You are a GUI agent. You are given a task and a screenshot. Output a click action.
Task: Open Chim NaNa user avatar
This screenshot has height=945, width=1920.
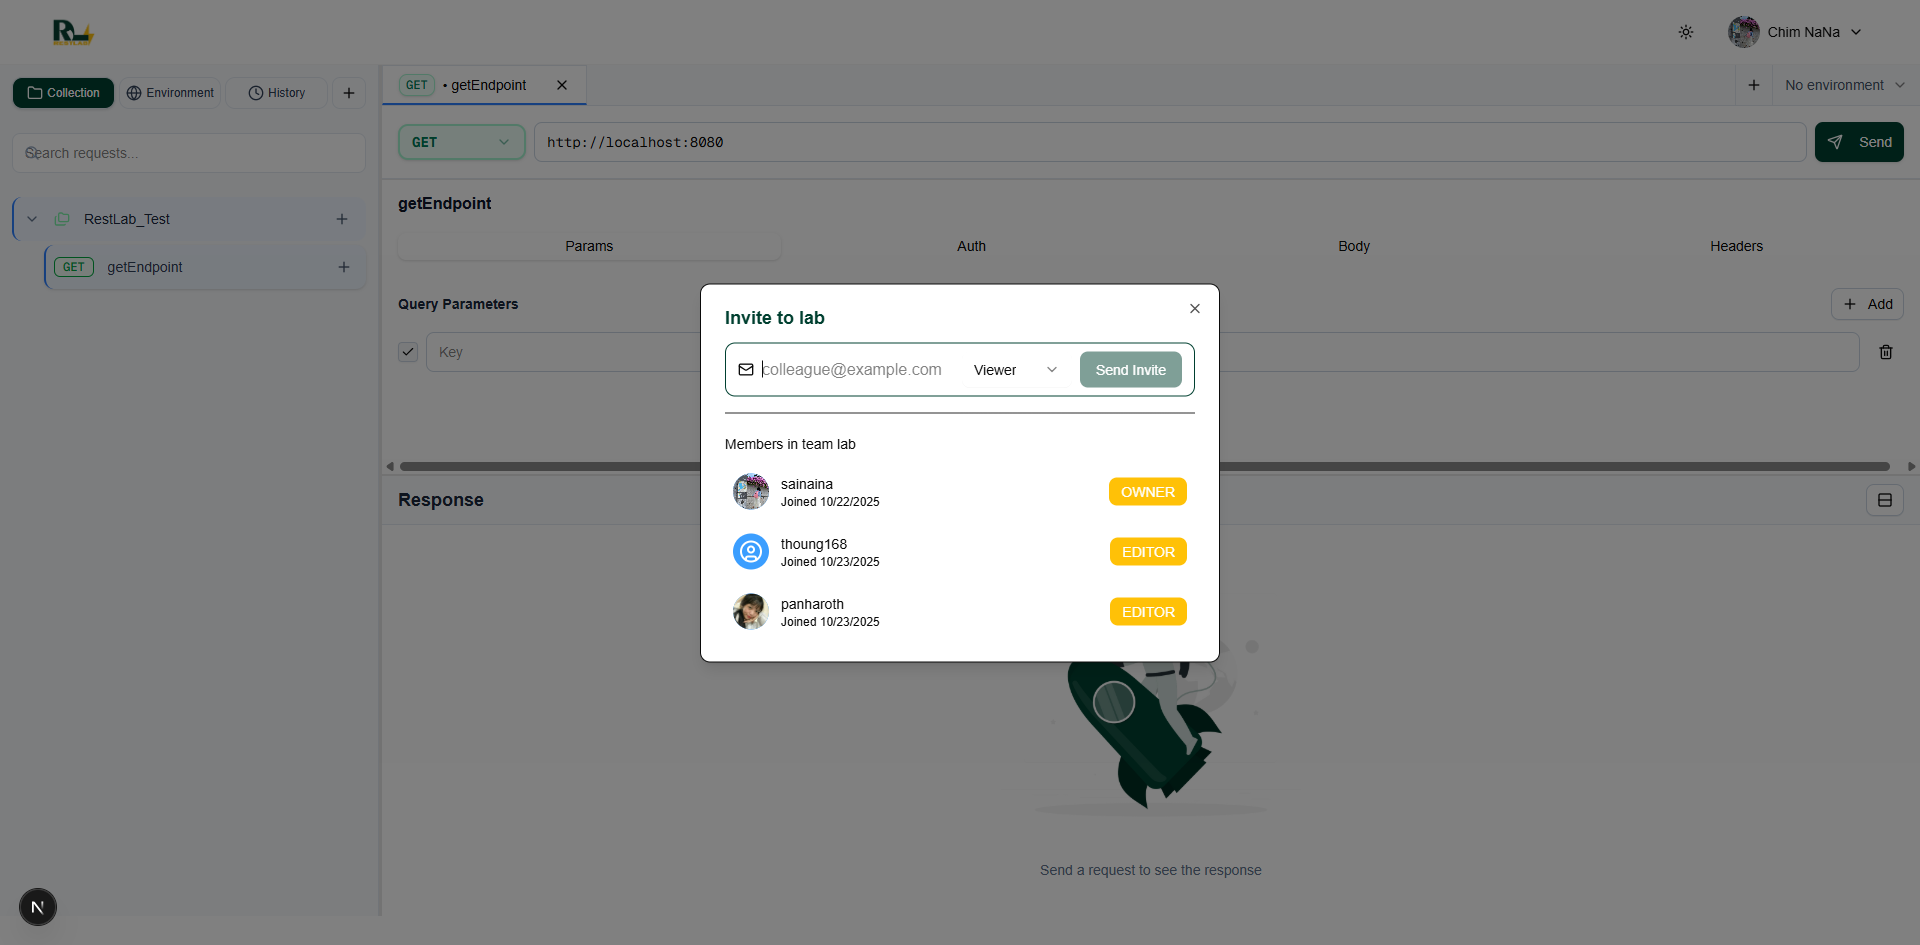point(1744,32)
